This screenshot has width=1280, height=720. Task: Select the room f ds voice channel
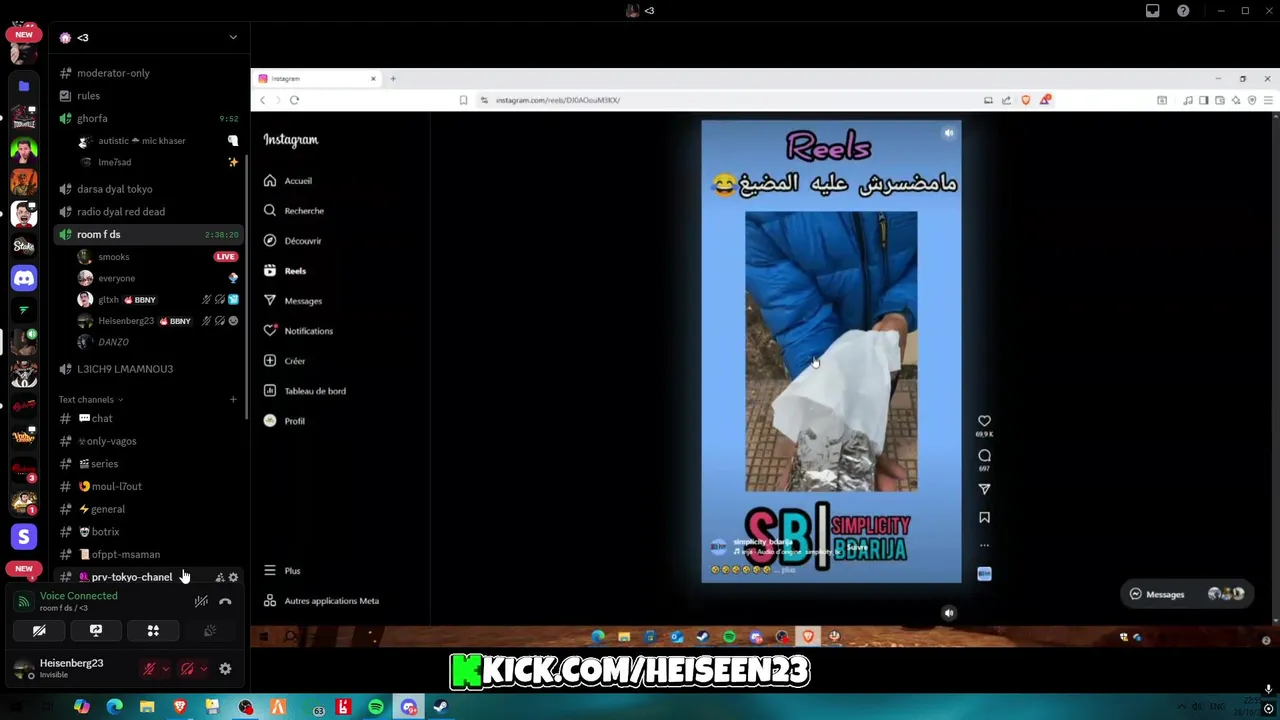click(x=150, y=234)
